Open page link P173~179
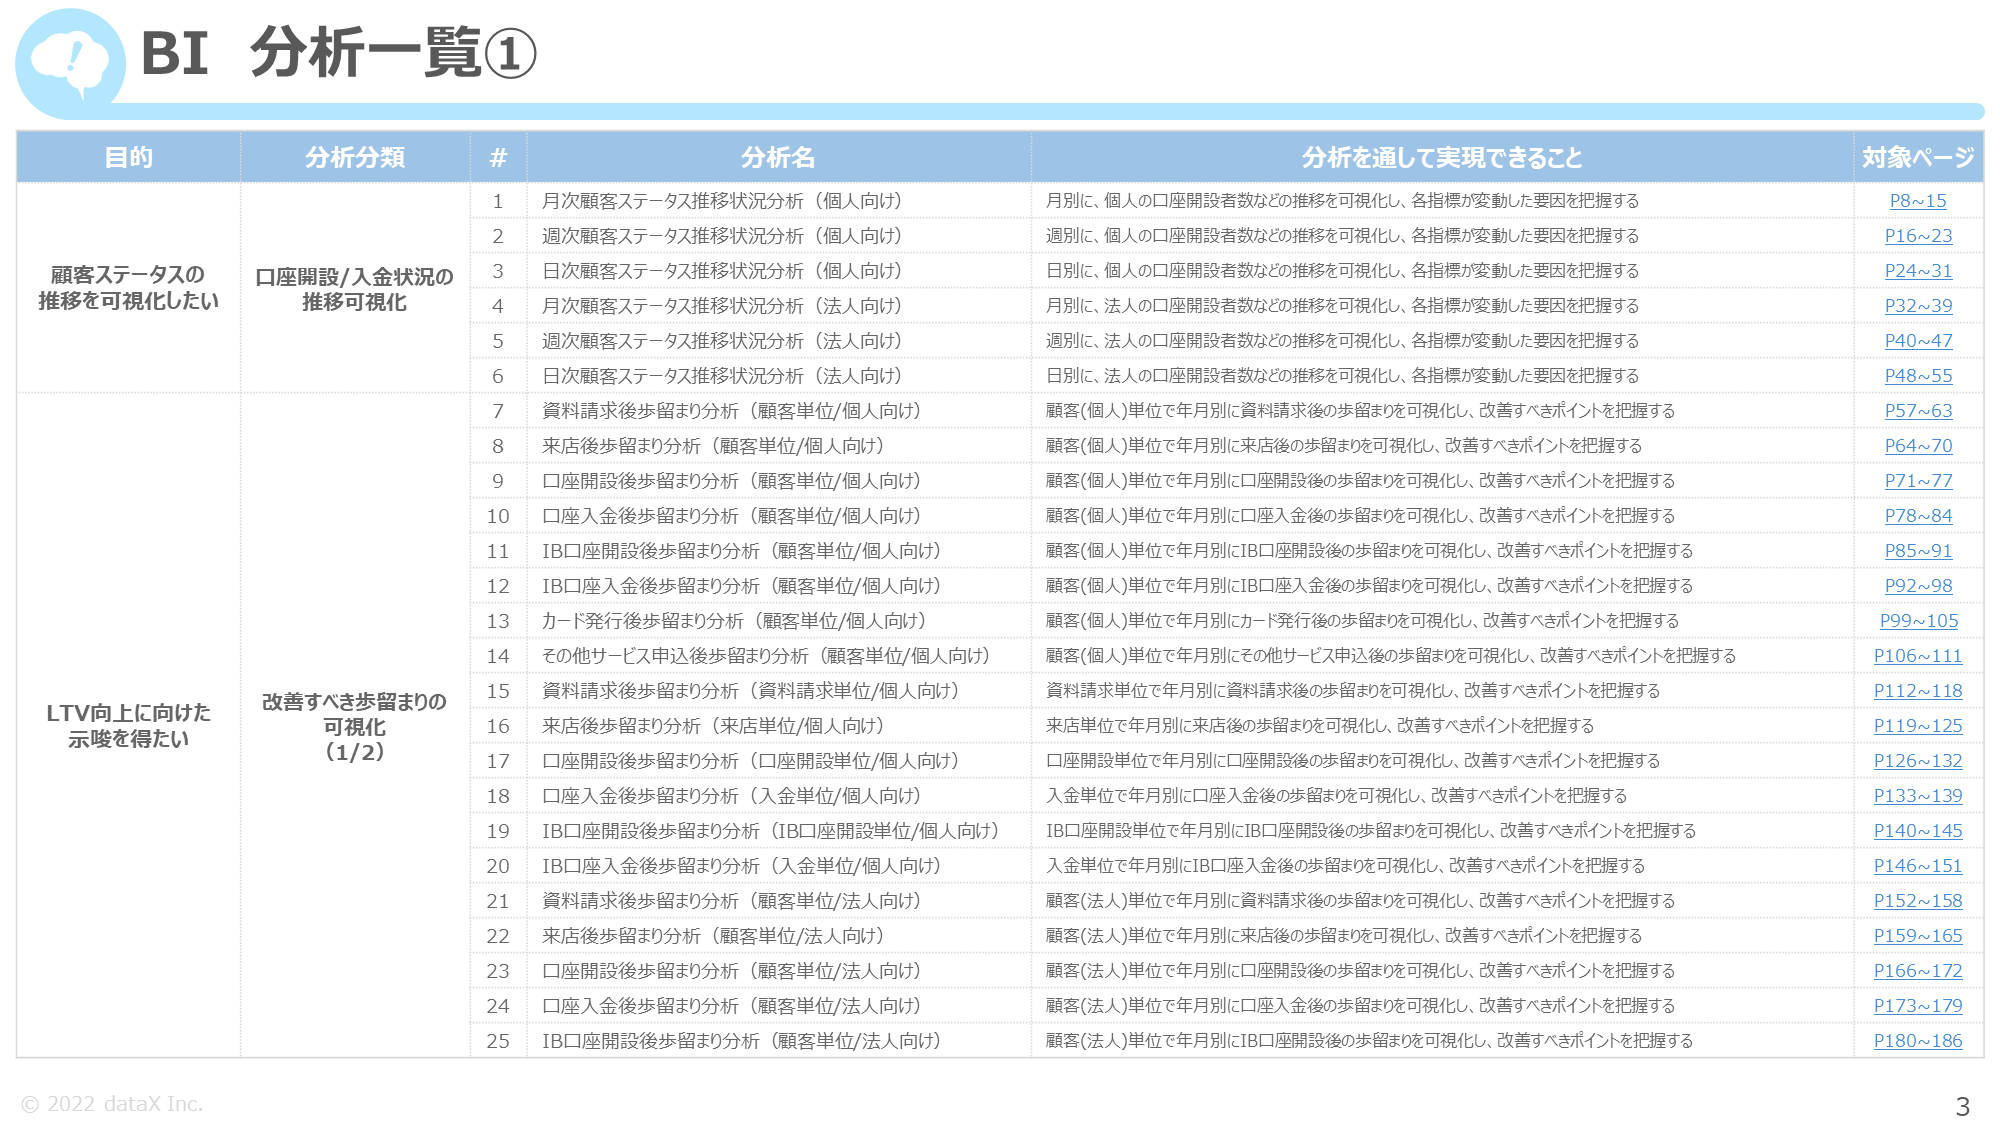 pyautogui.click(x=1918, y=1006)
